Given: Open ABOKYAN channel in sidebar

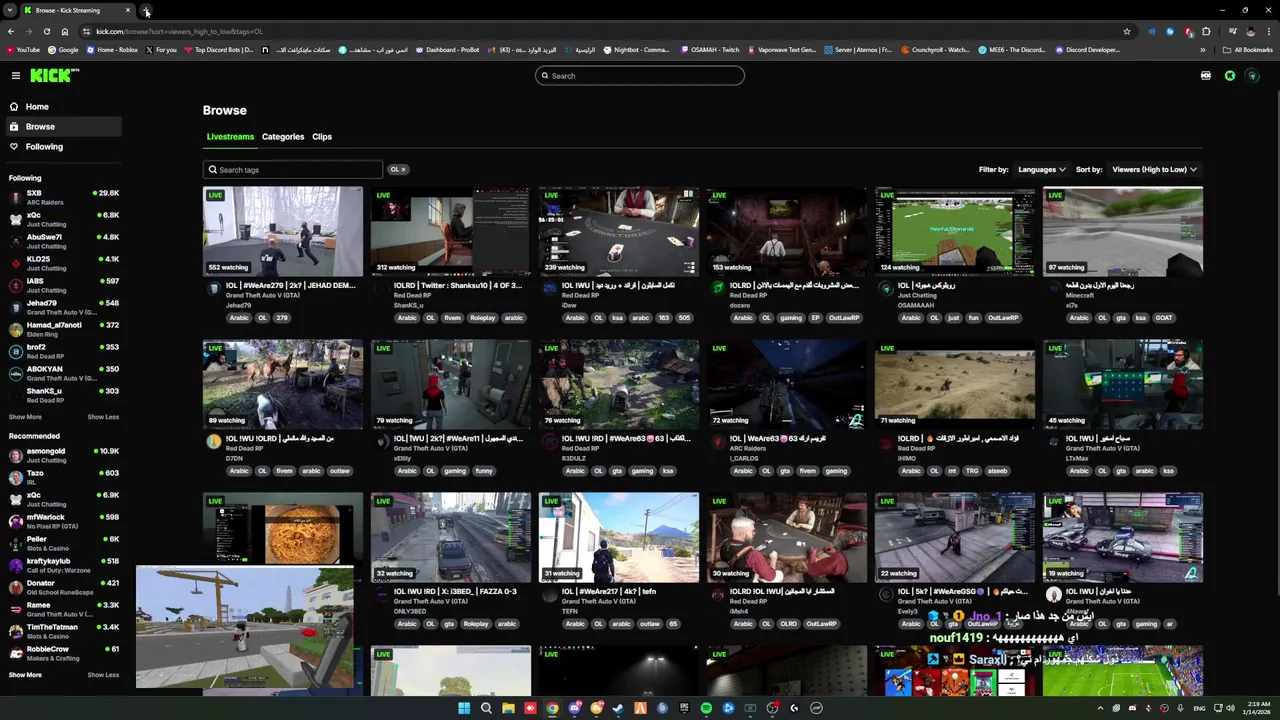Looking at the screenshot, I should click(x=62, y=373).
